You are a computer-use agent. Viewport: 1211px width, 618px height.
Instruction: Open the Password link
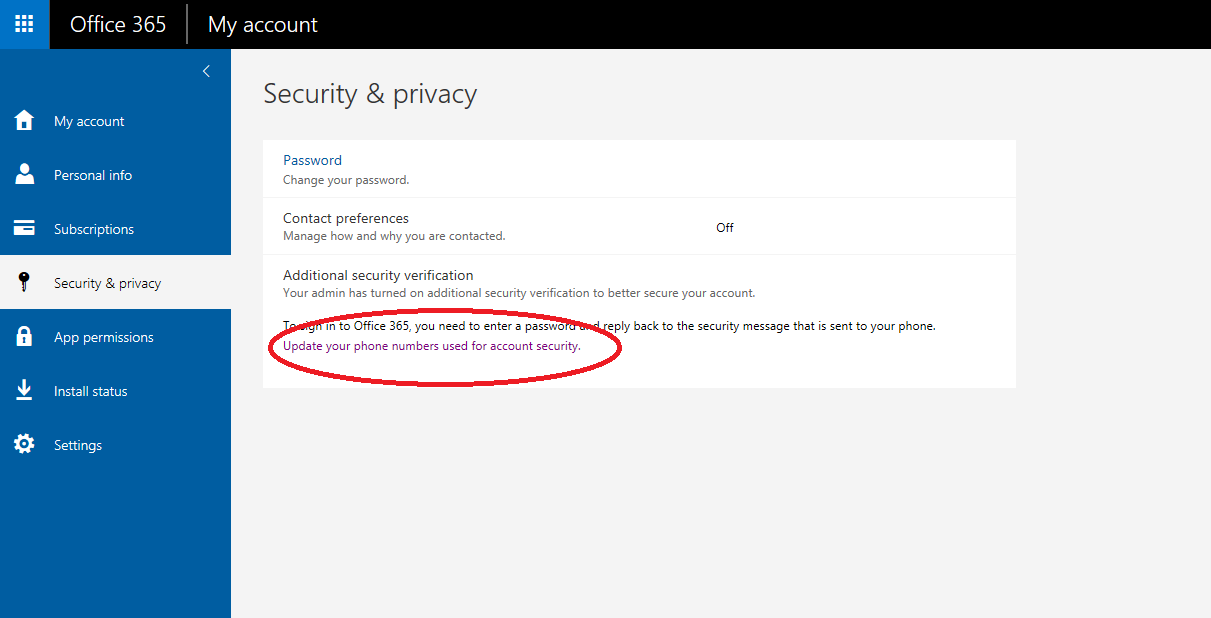pos(312,160)
